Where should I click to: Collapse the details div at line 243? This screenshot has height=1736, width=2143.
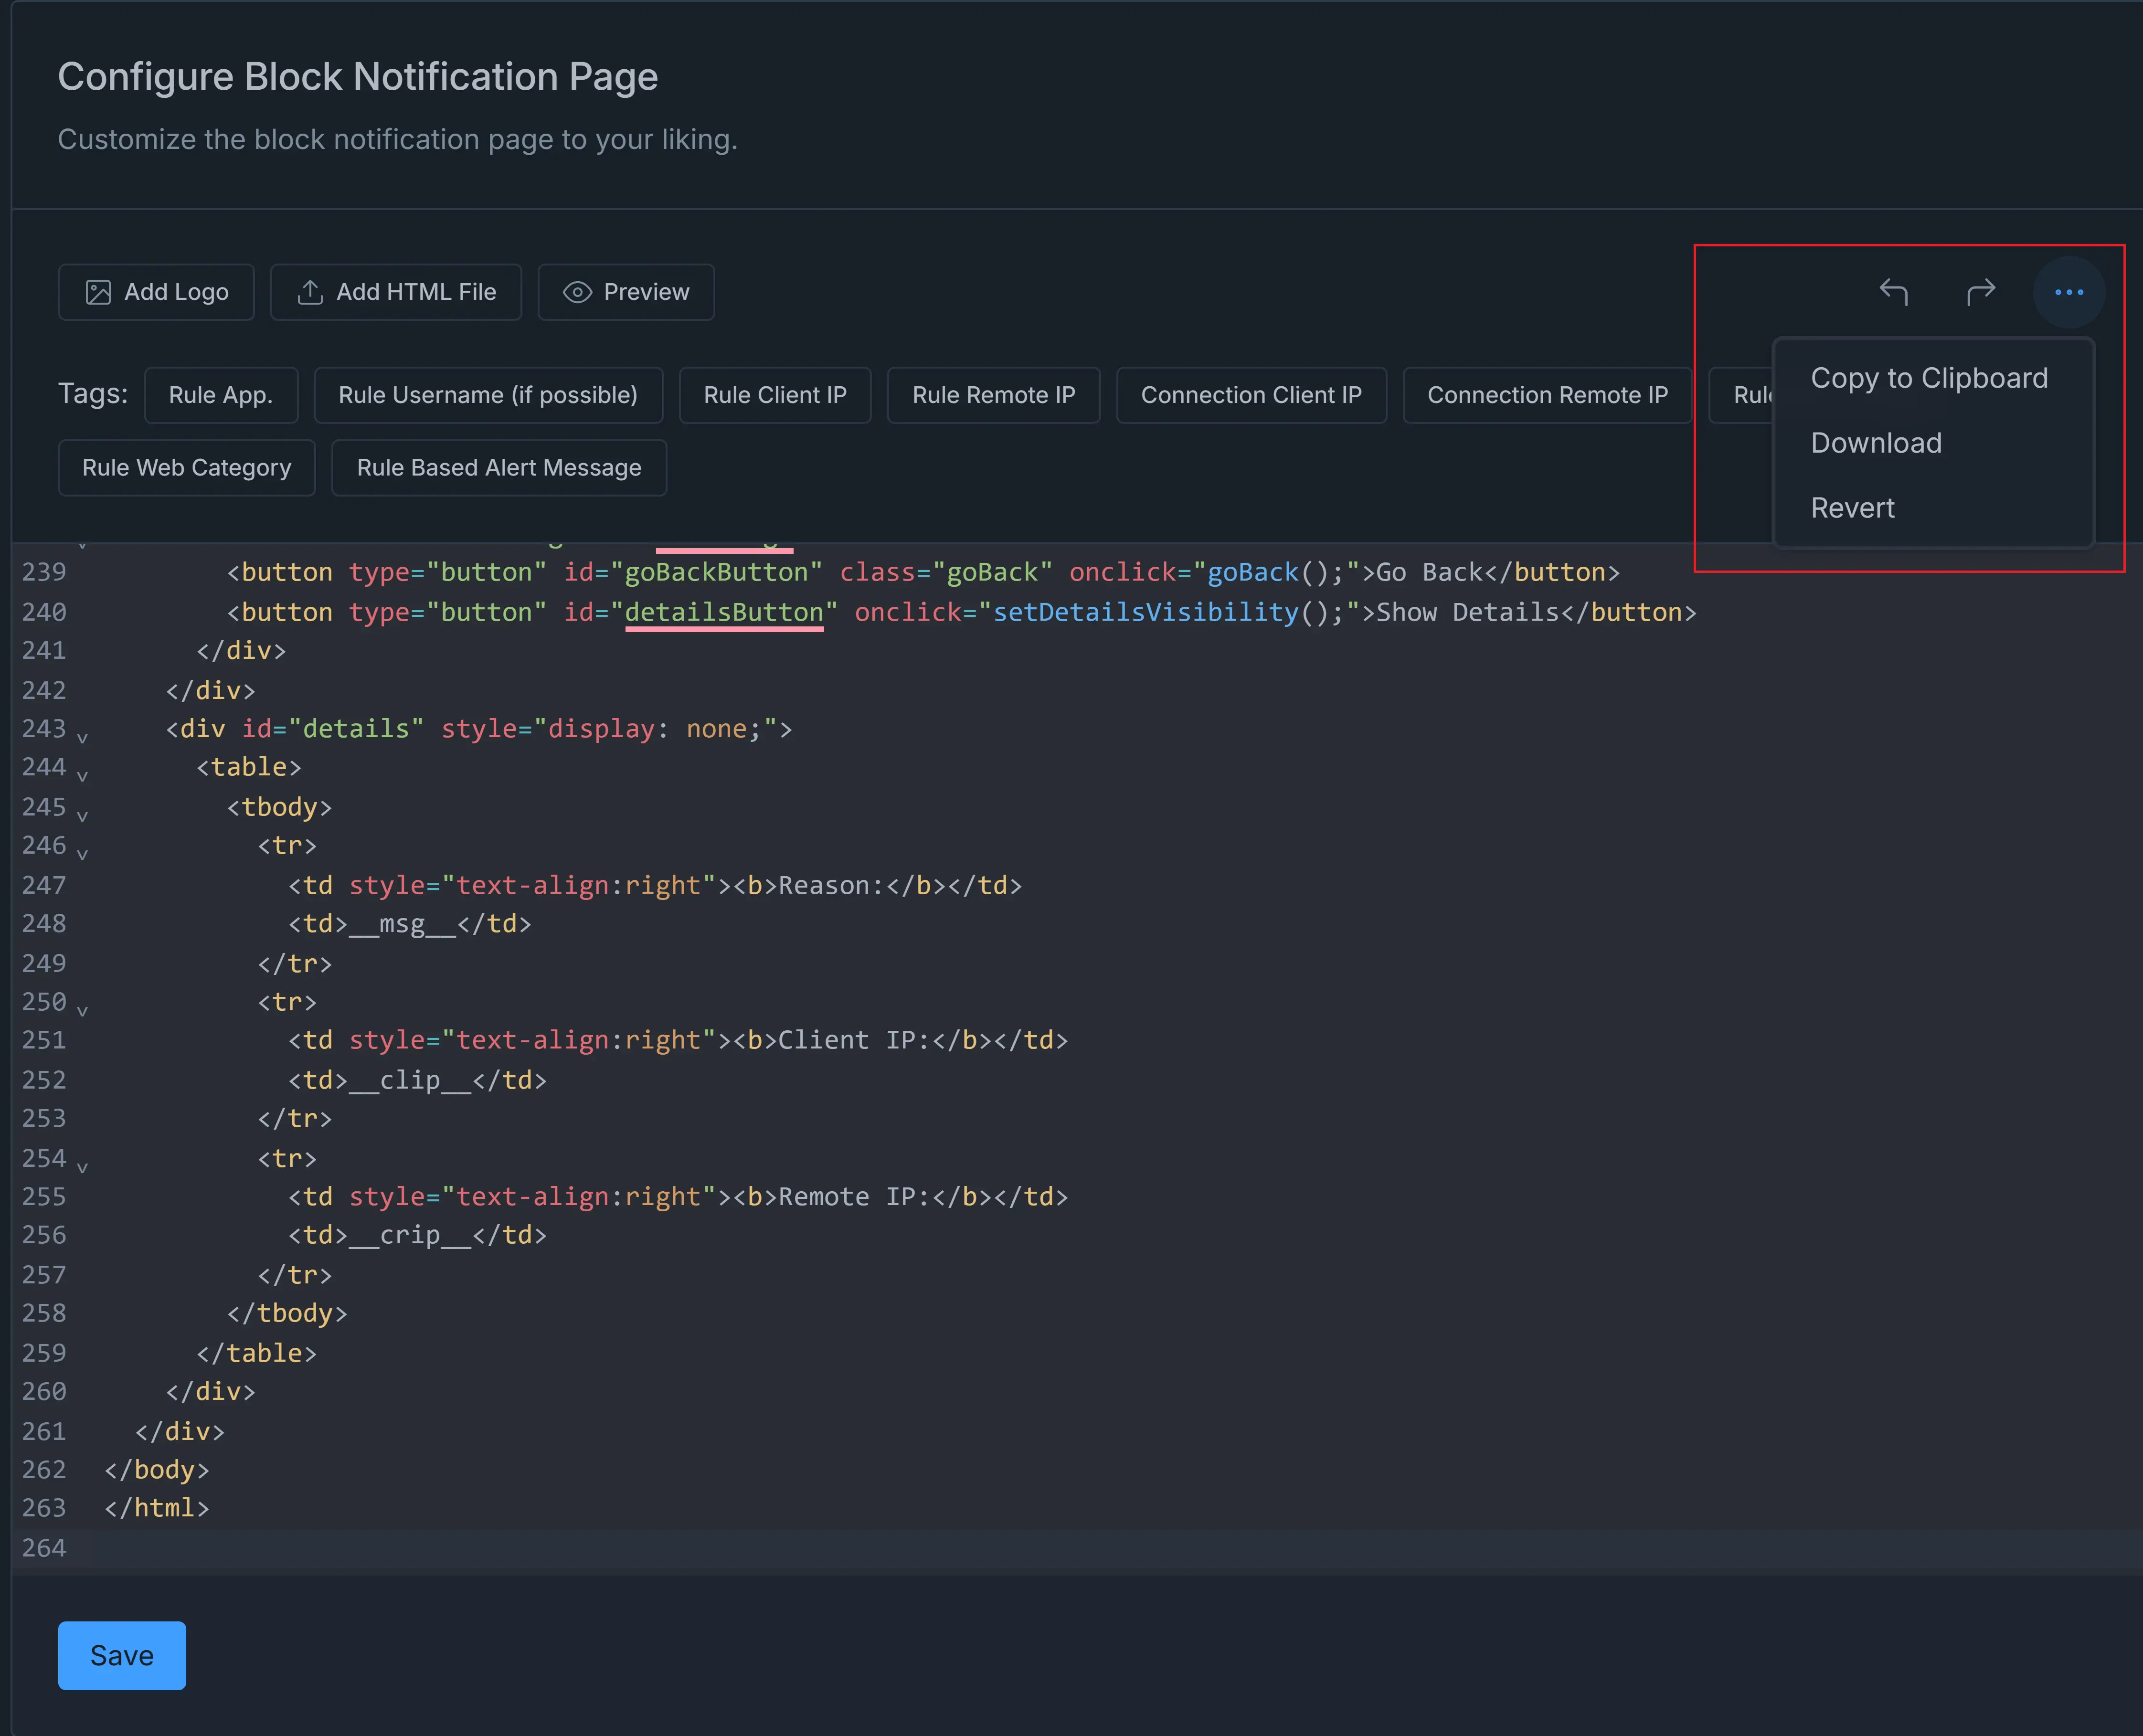(x=82, y=738)
